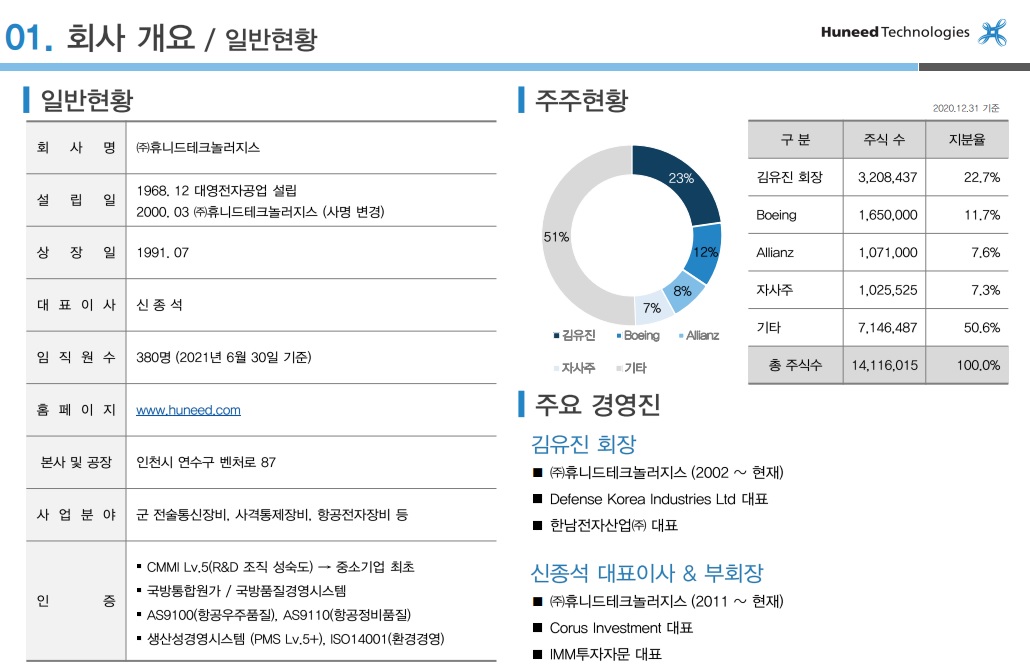Click the 8% light blue donut segment

tap(683, 292)
